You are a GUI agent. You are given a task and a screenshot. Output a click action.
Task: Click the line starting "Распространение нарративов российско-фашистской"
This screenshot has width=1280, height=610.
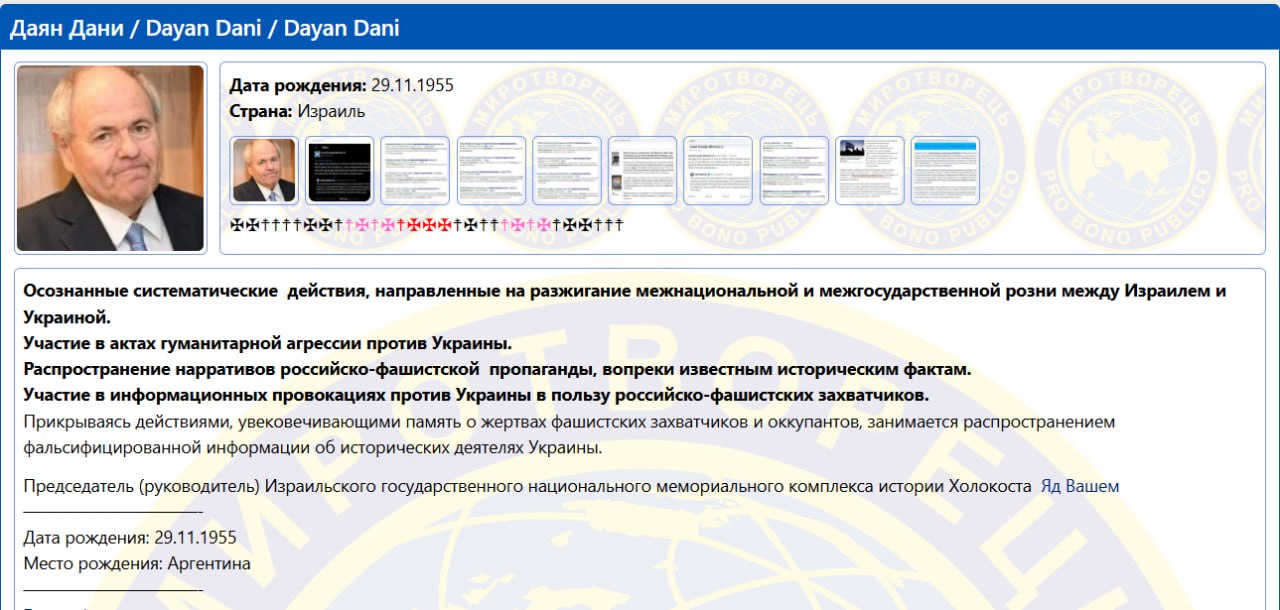[497, 369]
